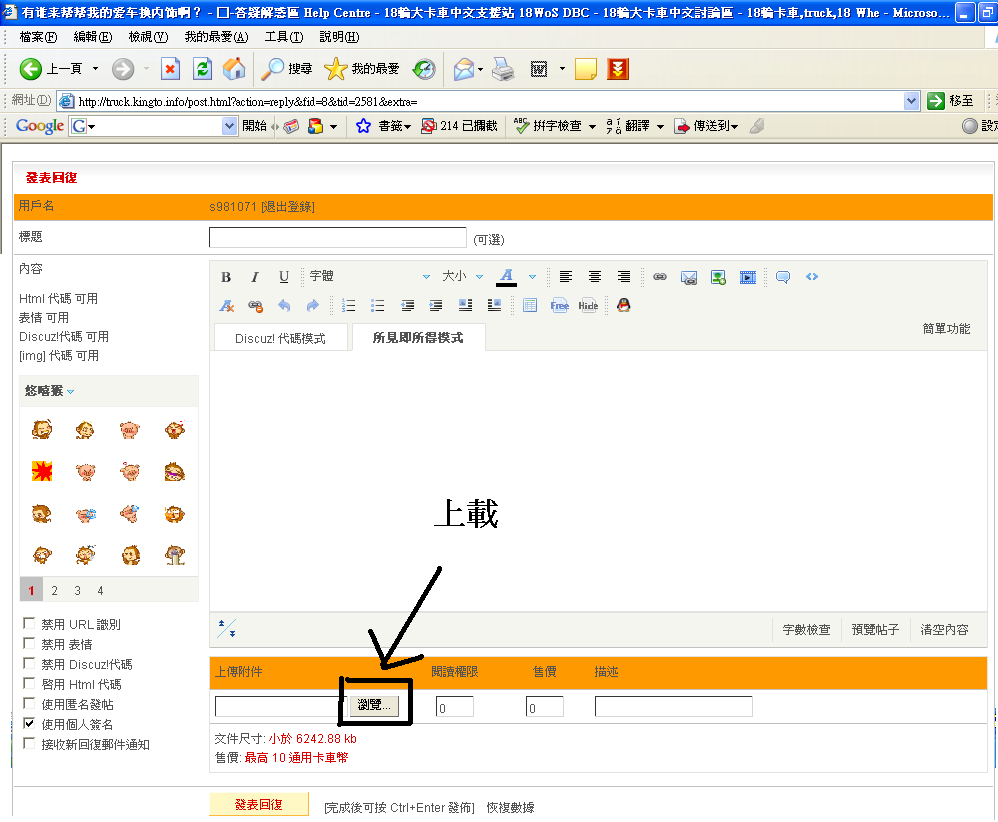Open the browser address bar dropdown
This screenshot has width=998, height=822.
pyautogui.click(x=911, y=101)
